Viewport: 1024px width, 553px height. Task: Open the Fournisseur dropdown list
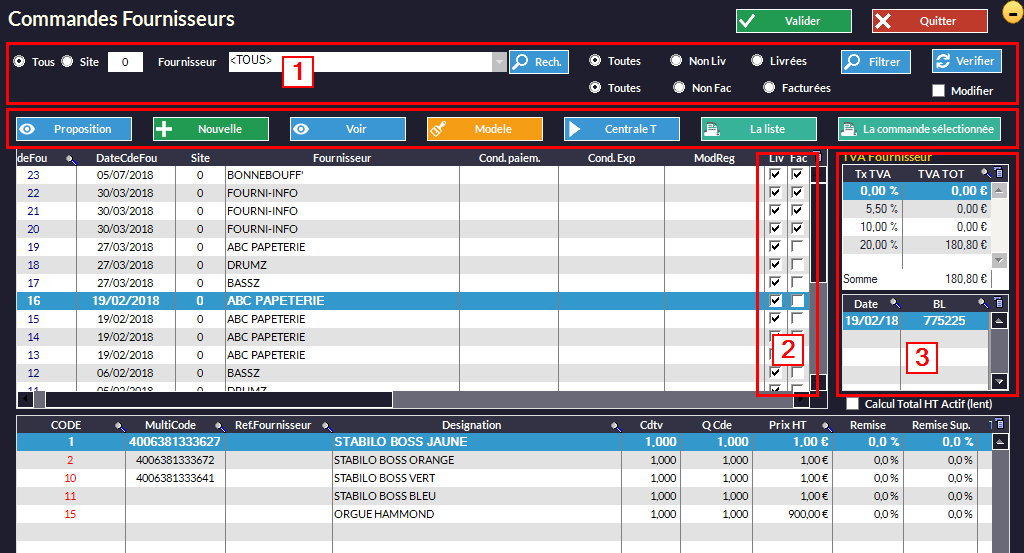[x=499, y=62]
